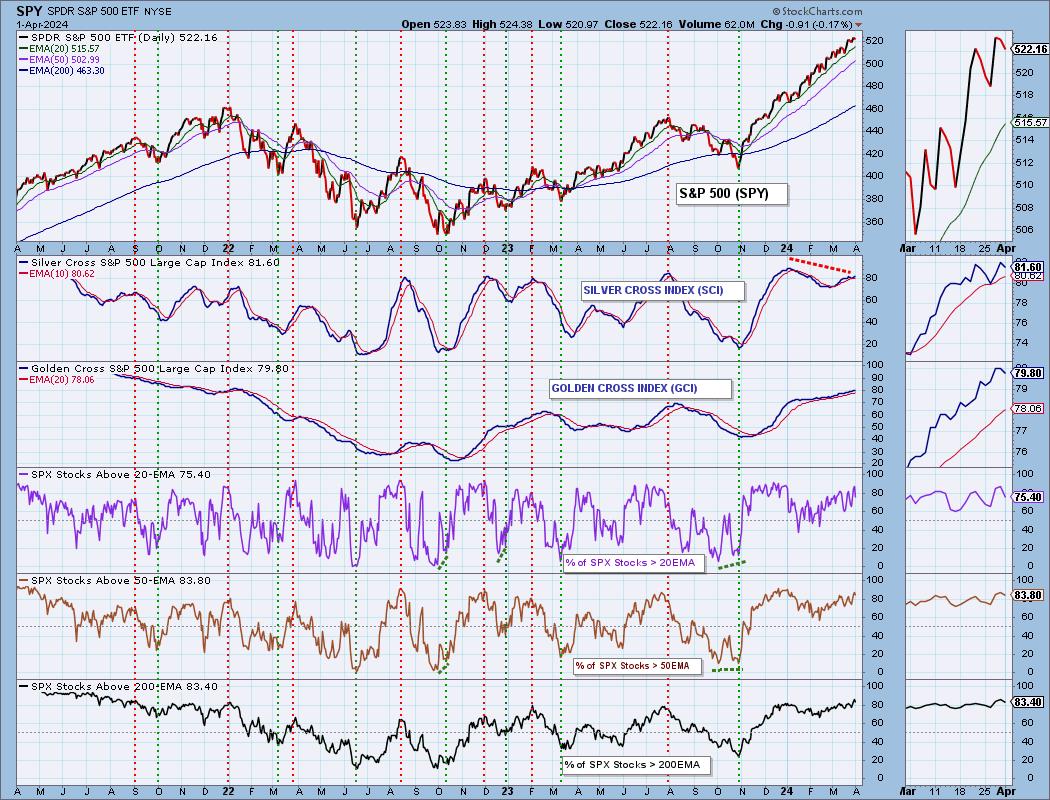Click the 'SPX Stocks Above 50-EMA 83.80' legend
Screen dimensions: 1050x800
(115, 580)
